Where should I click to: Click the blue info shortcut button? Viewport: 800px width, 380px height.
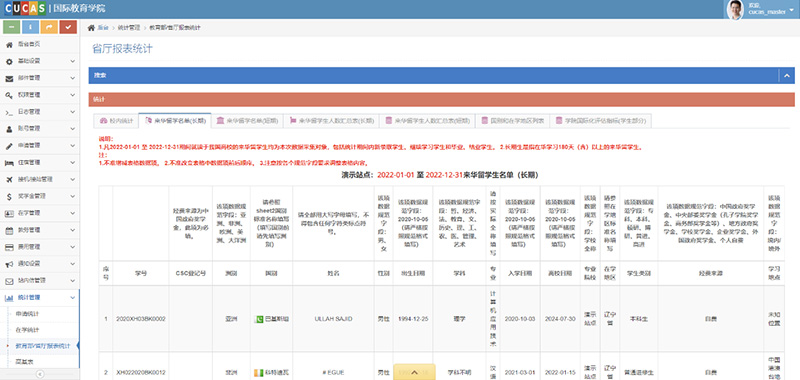[x=31, y=27]
